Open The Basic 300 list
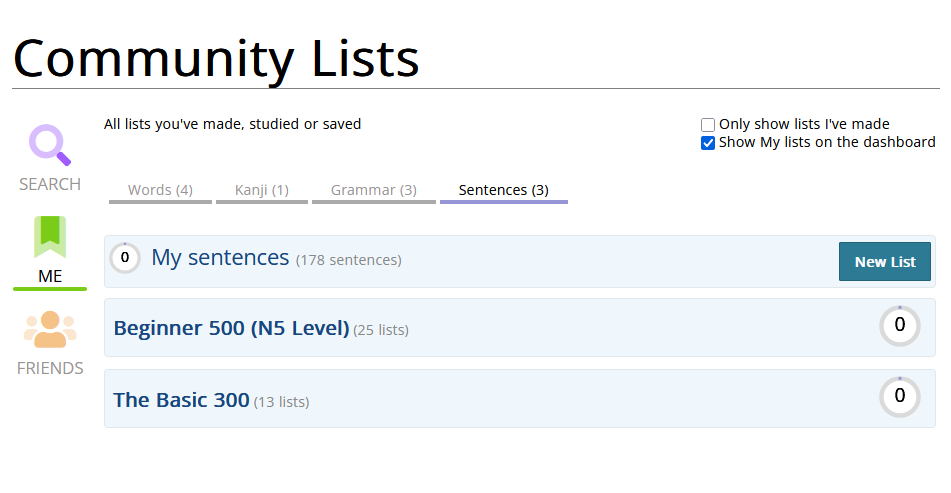 [181, 400]
